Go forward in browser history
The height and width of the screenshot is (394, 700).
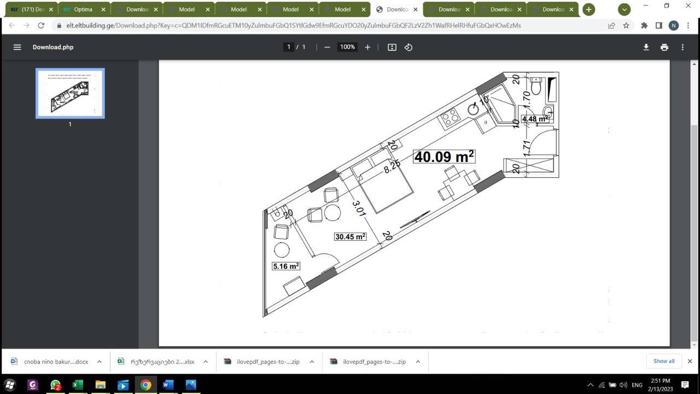pos(26,25)
